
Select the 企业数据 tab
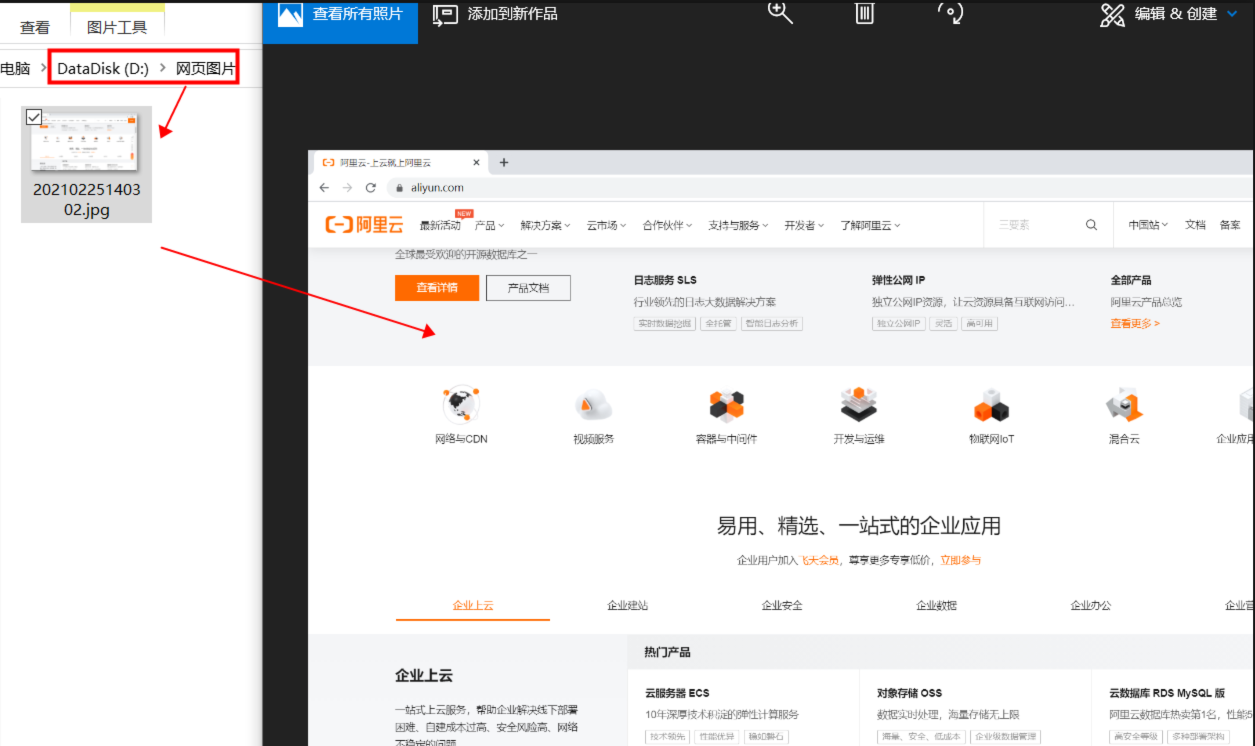[937, 606]
